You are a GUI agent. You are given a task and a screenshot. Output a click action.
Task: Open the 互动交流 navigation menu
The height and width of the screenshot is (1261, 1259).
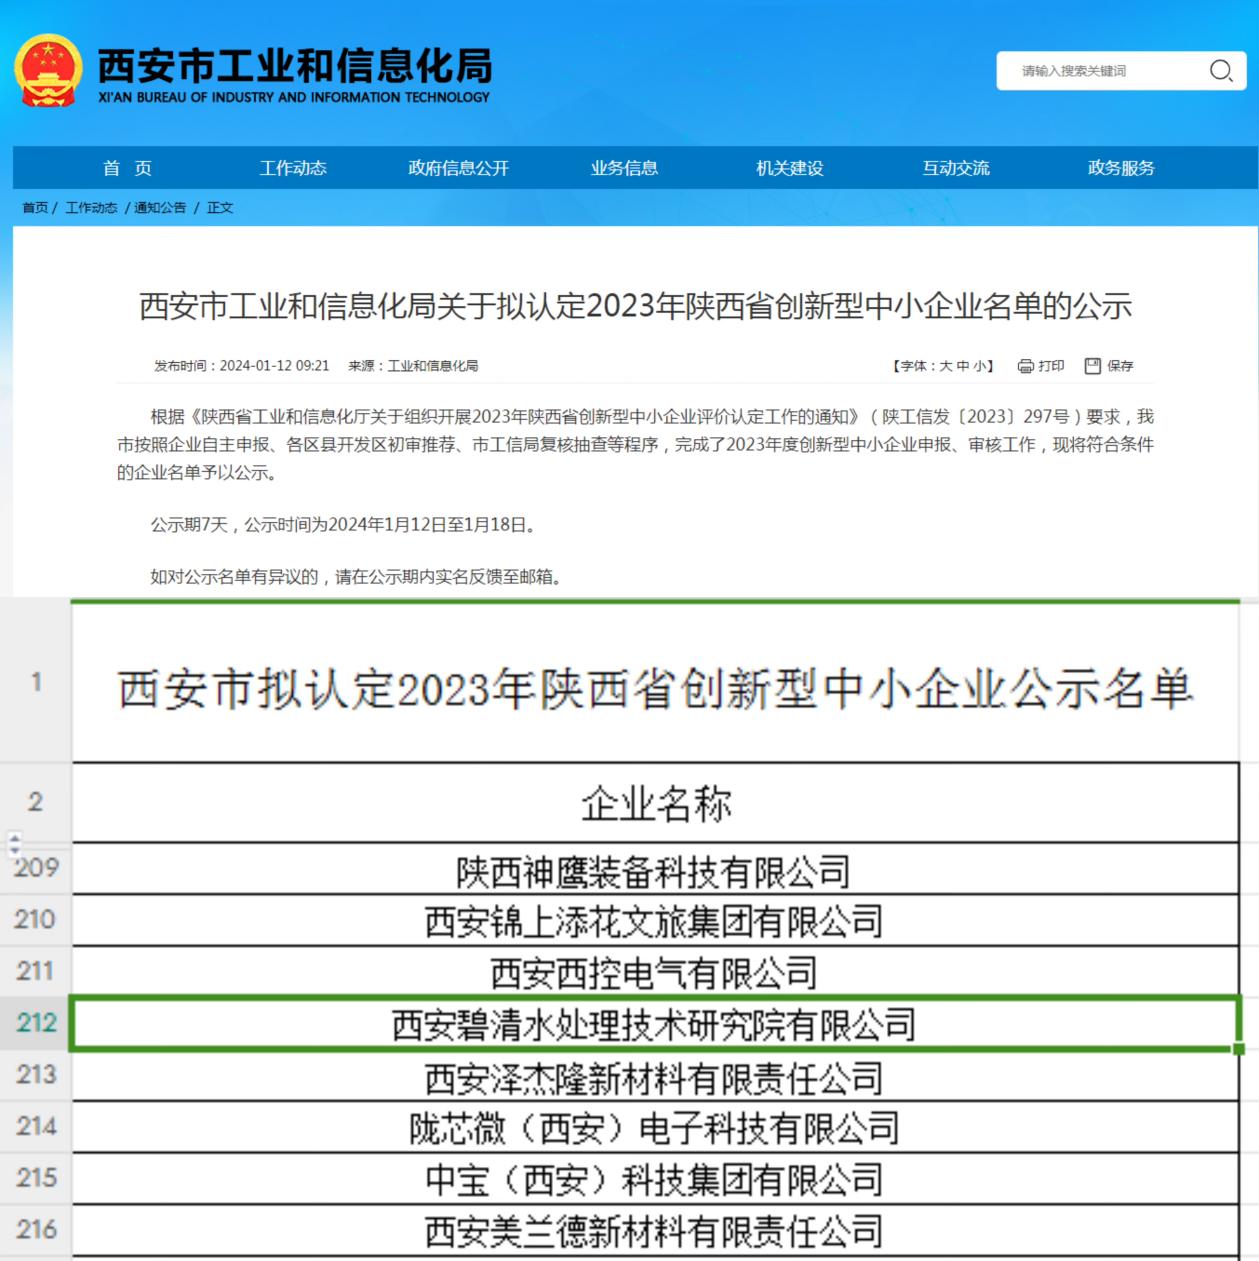tap(956, 168)
